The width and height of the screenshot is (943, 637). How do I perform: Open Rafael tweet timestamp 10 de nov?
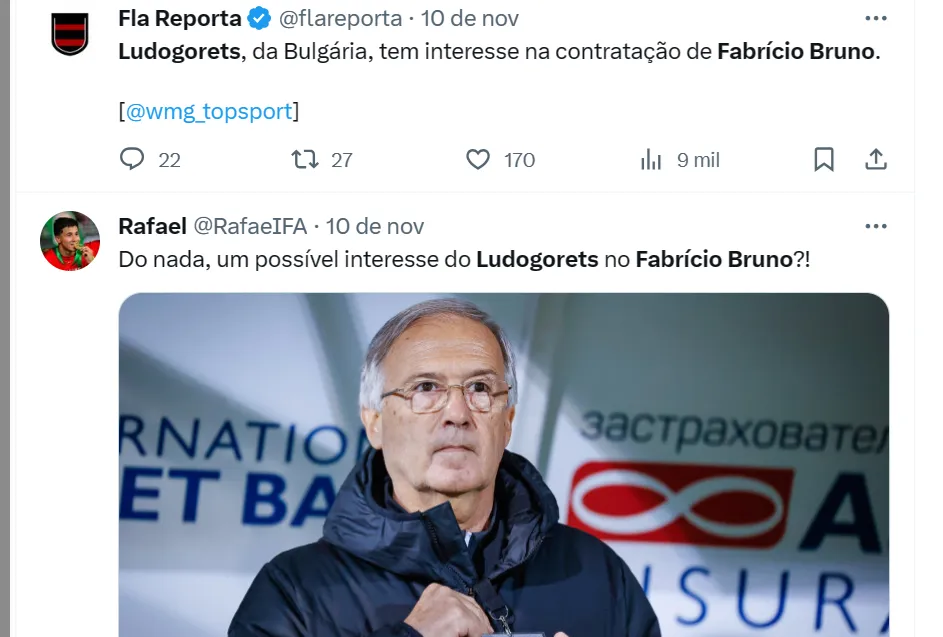(x=375, y=226)
